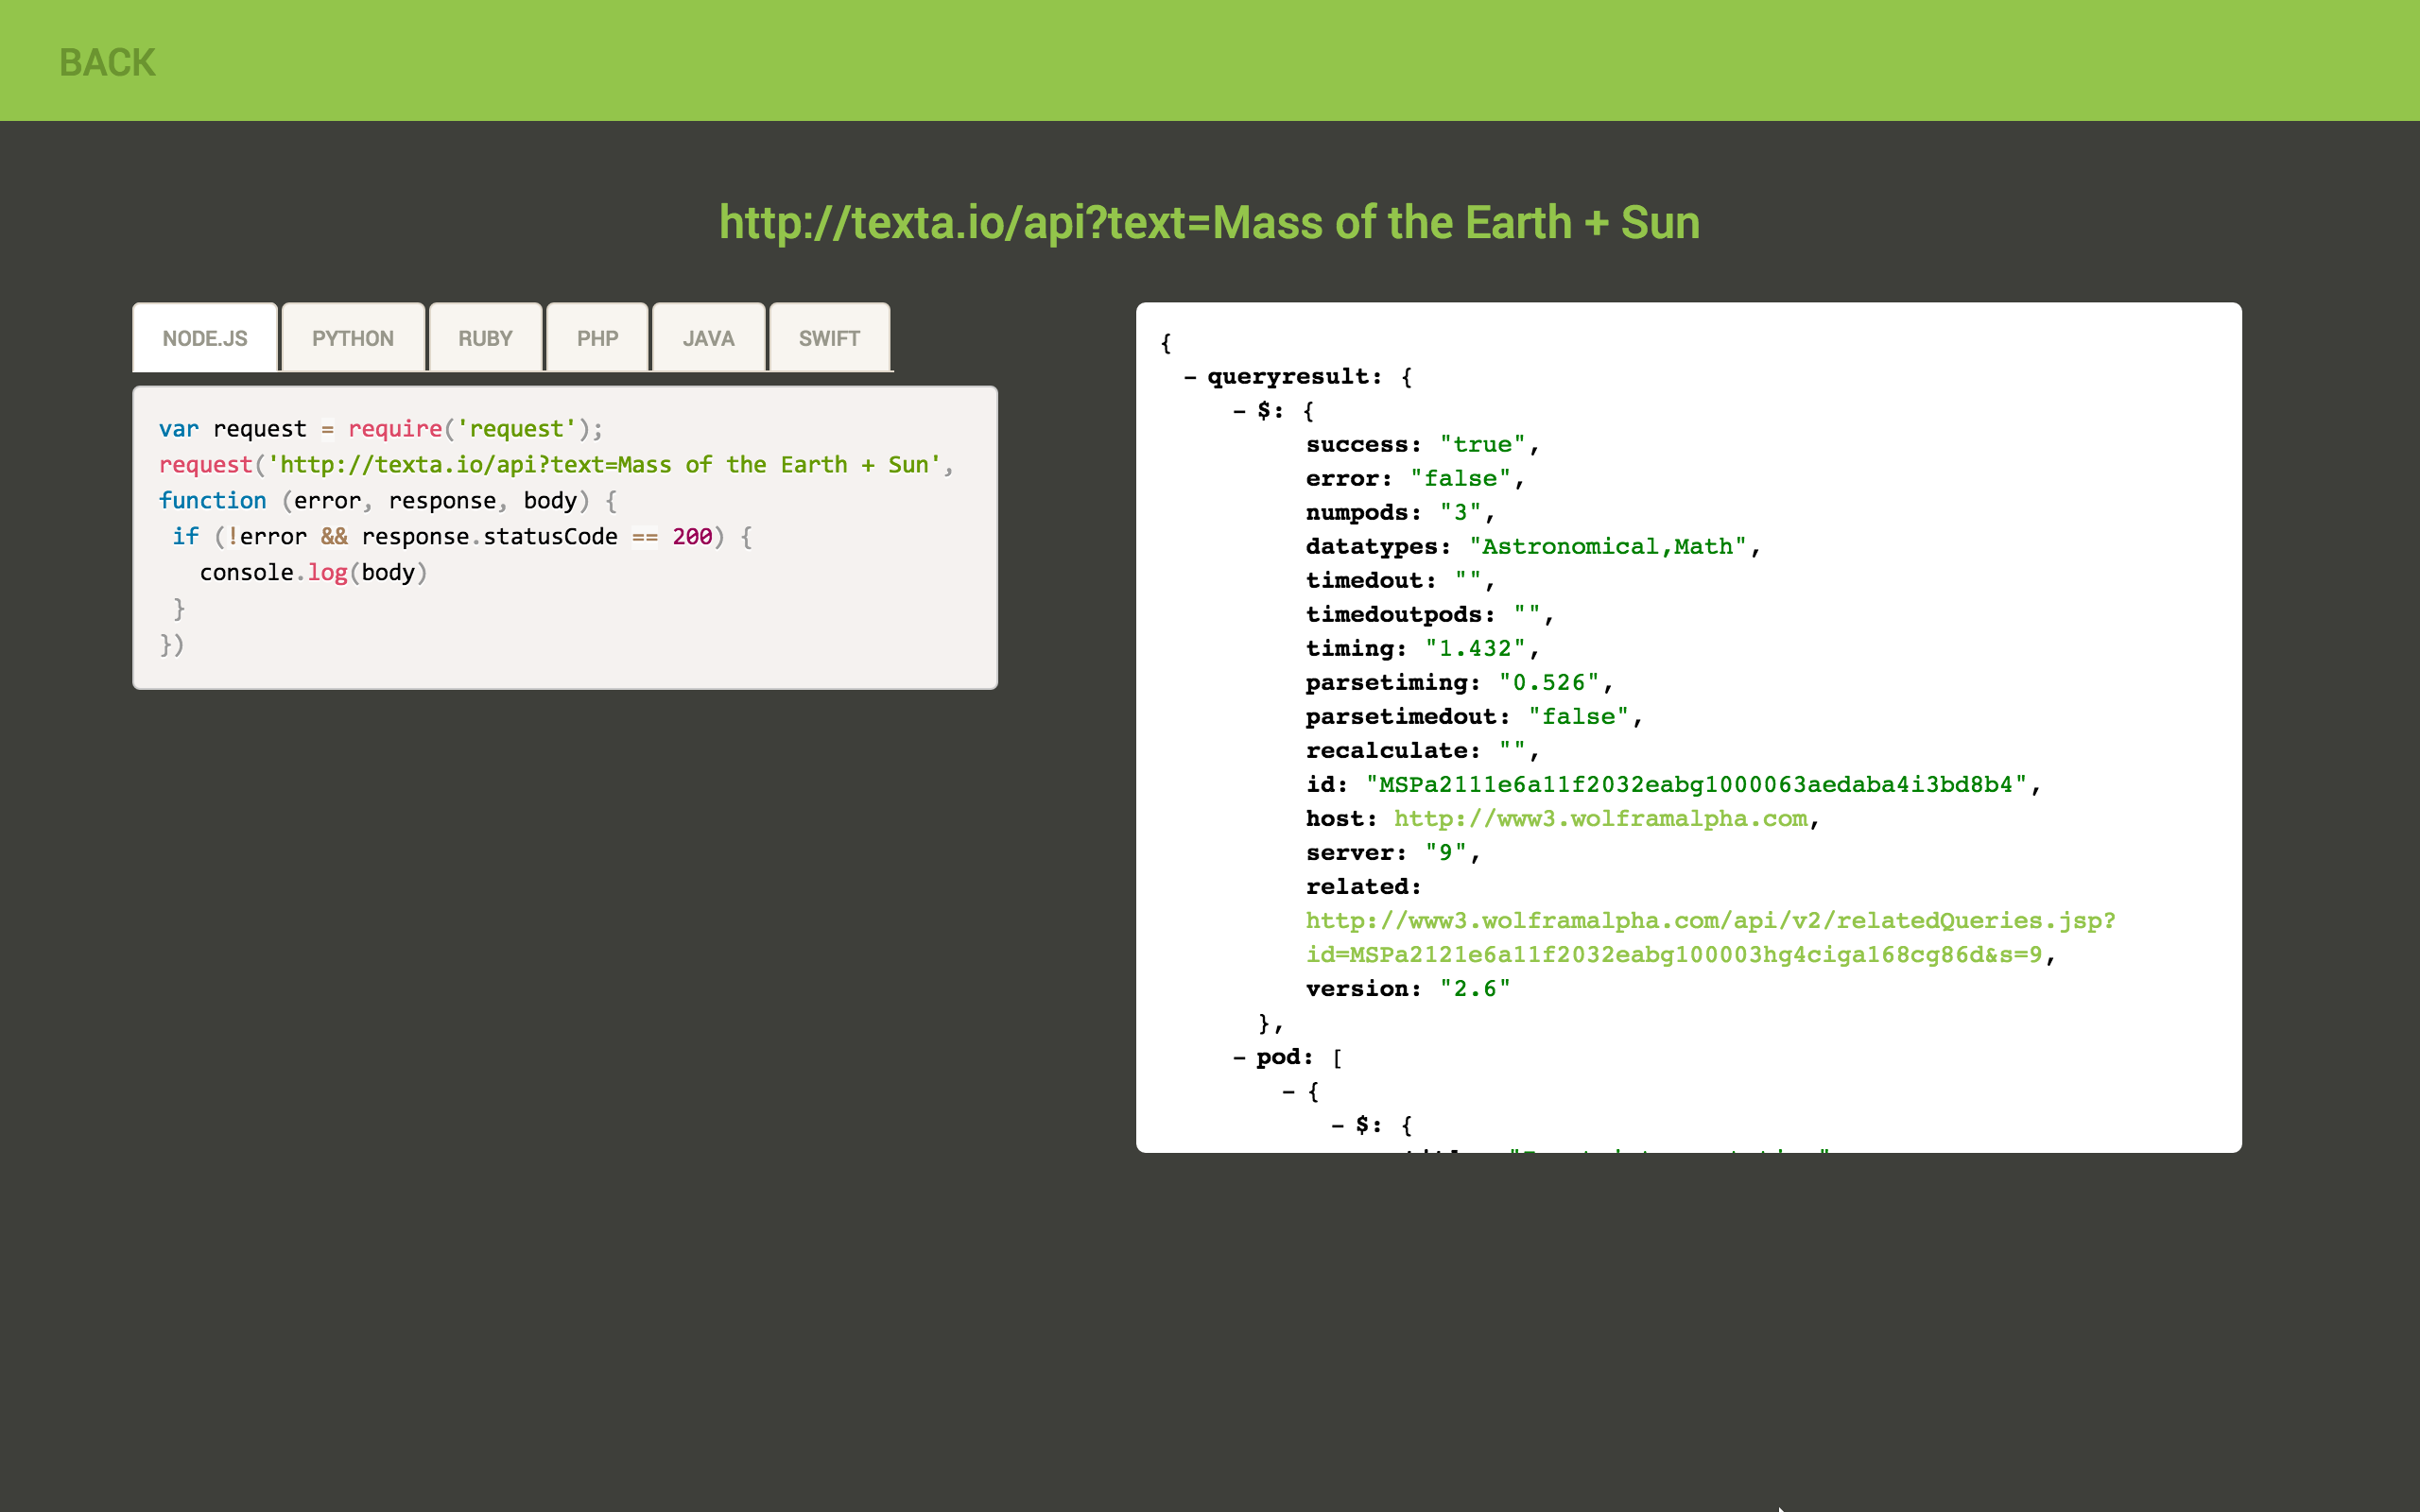Click the console.log(body) code line
Viewport: 2420px width, 1512px height.
click(x=313, y=573)
